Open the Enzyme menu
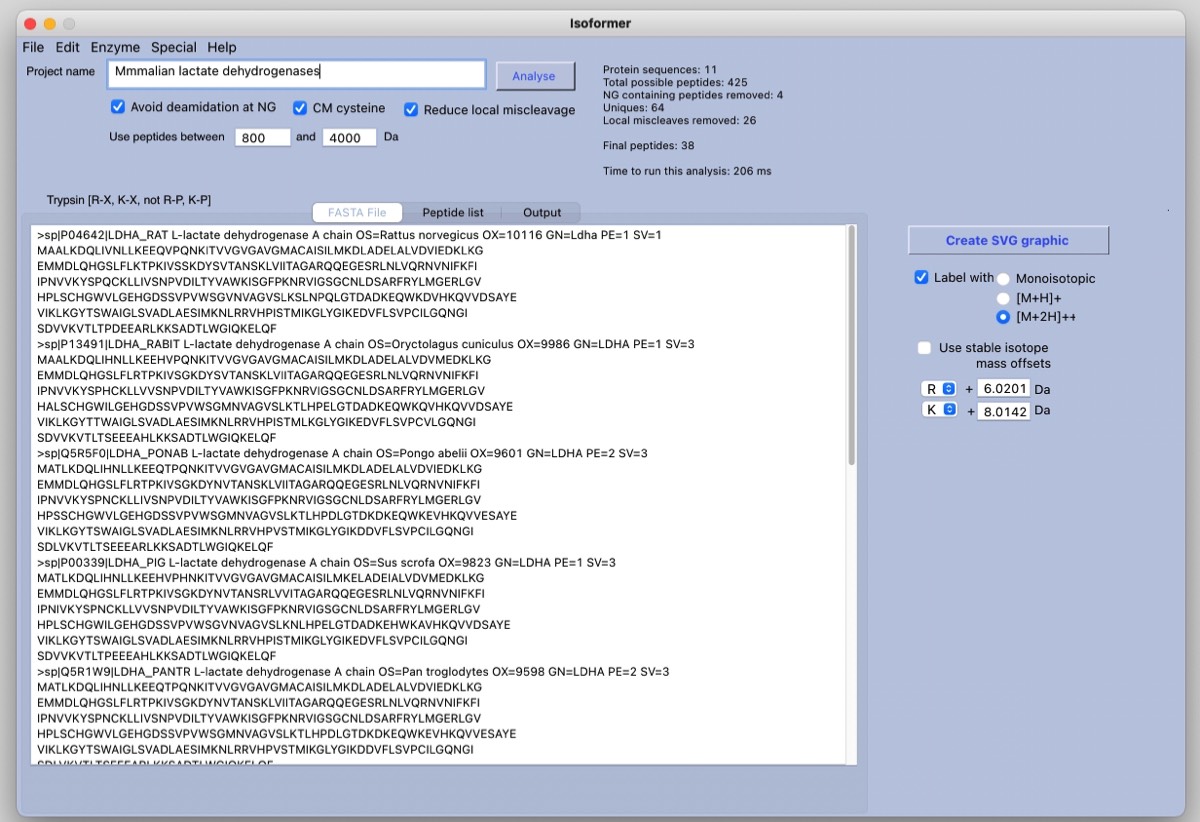This screenshot has width=1200, height=822. (115, 47)
